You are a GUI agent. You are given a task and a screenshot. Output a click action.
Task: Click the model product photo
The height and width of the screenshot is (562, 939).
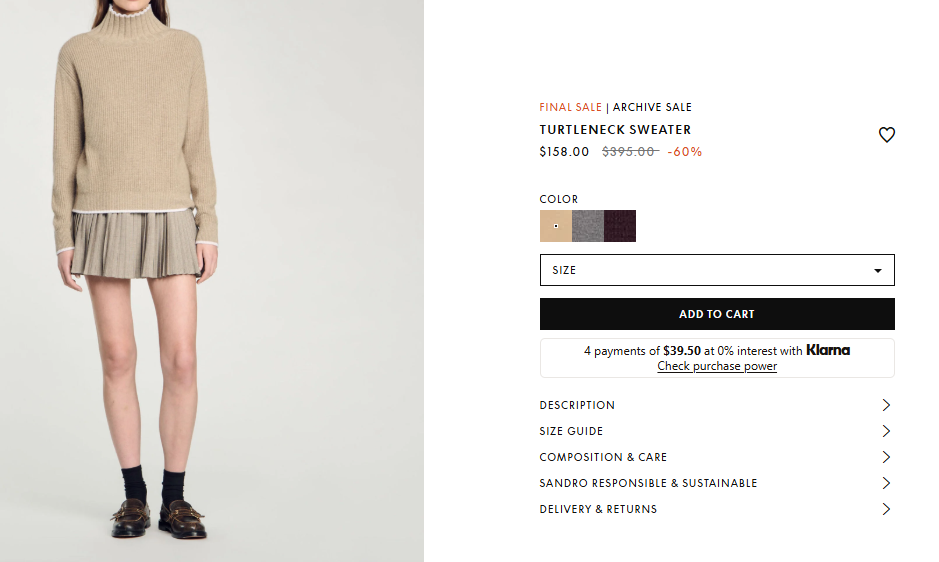(x=212, y=281)
